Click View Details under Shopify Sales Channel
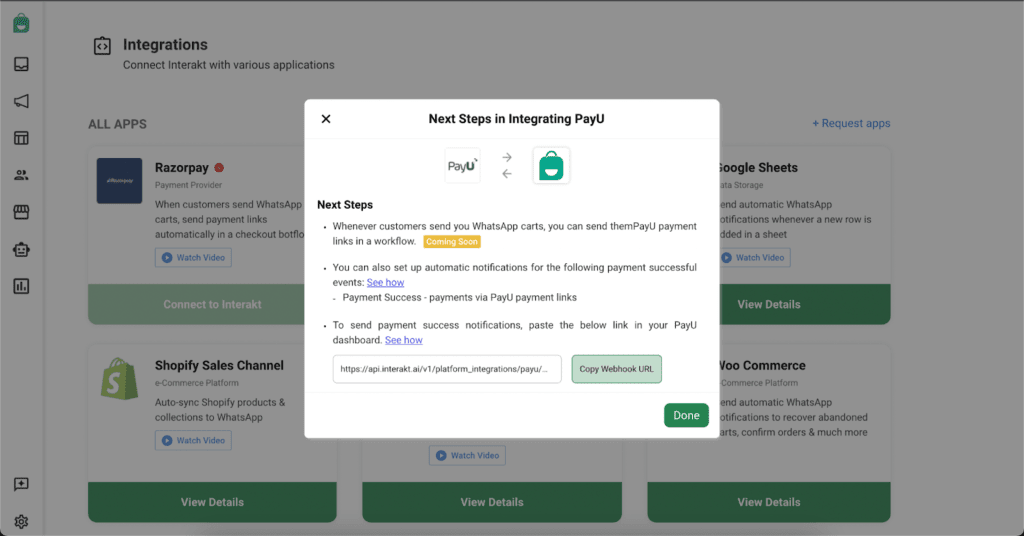1024x536 pixels. [212, 502]
